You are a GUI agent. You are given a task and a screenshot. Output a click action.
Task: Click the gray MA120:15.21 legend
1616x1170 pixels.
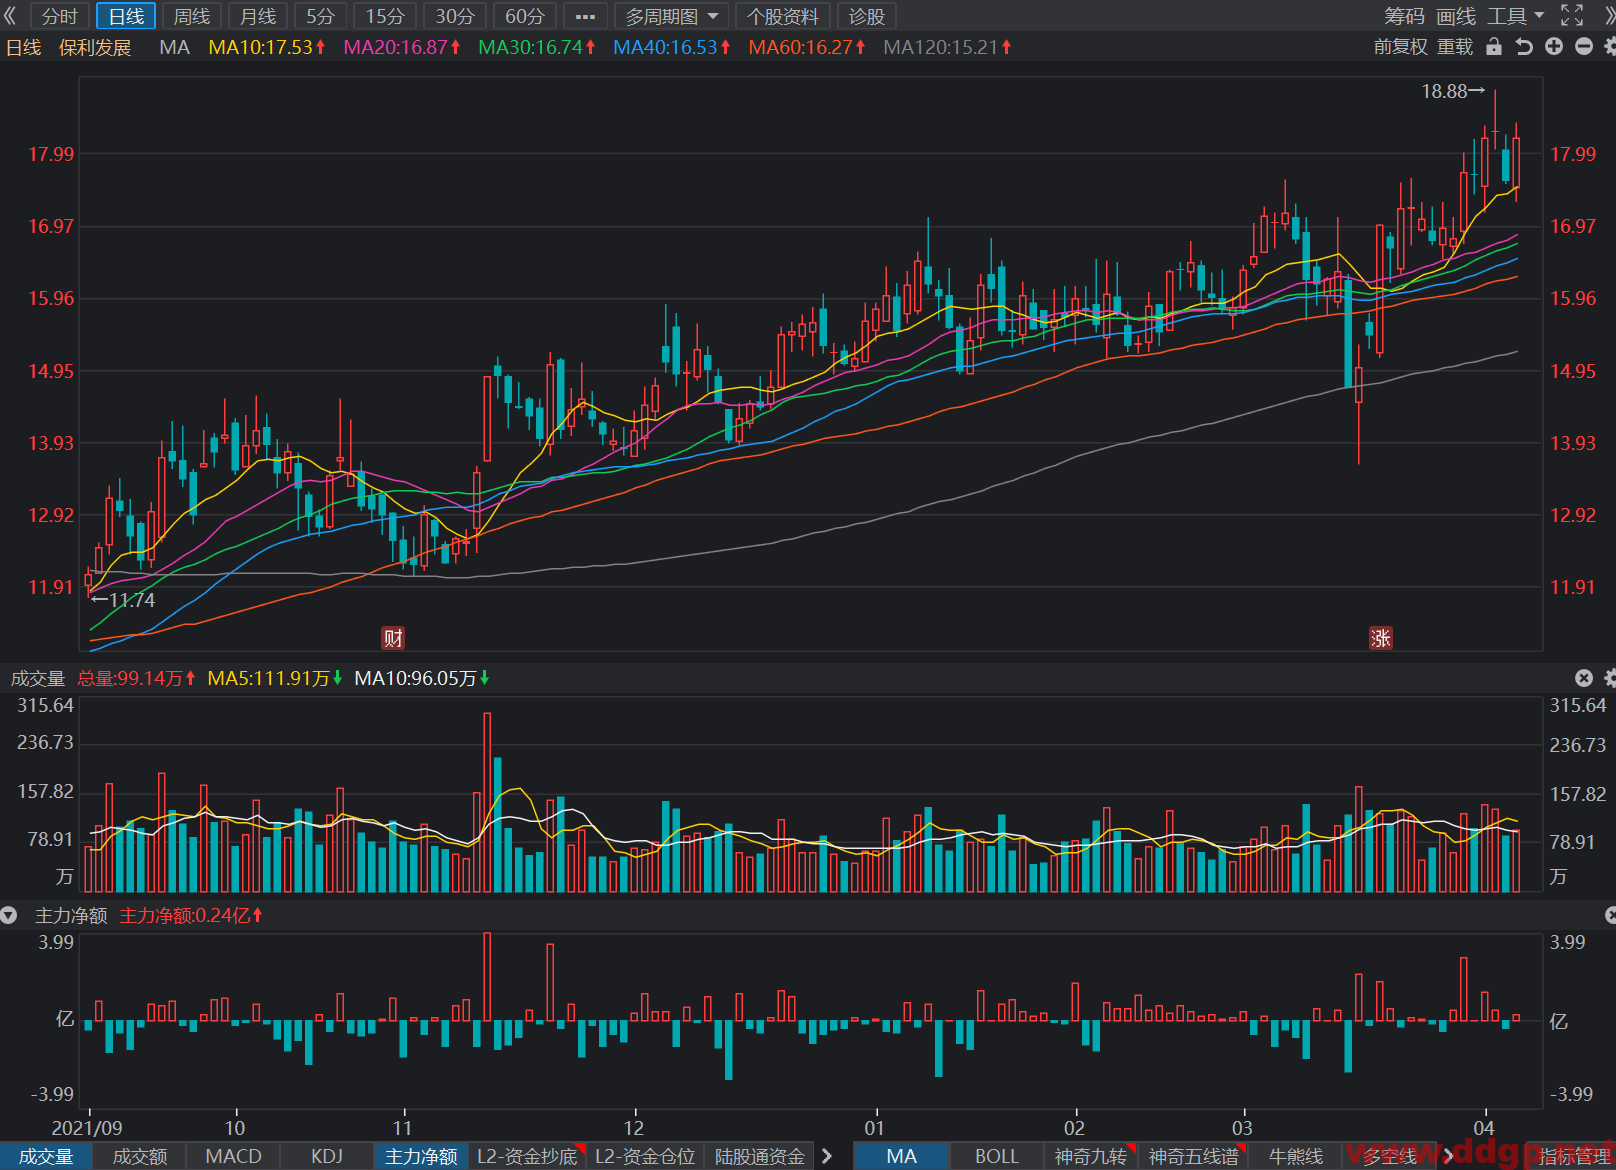click(x=946, y=47)
